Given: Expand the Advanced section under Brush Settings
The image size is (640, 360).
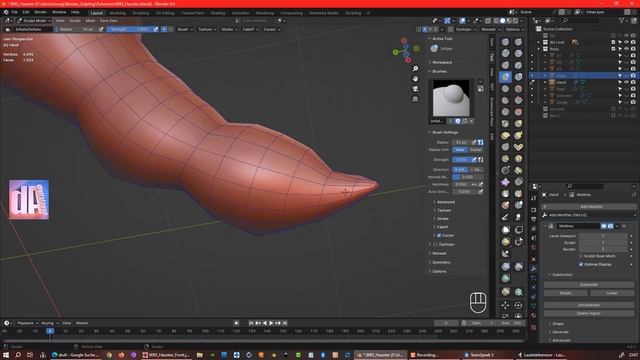Looking at the screenshot, I should click(x=445, y=202).
